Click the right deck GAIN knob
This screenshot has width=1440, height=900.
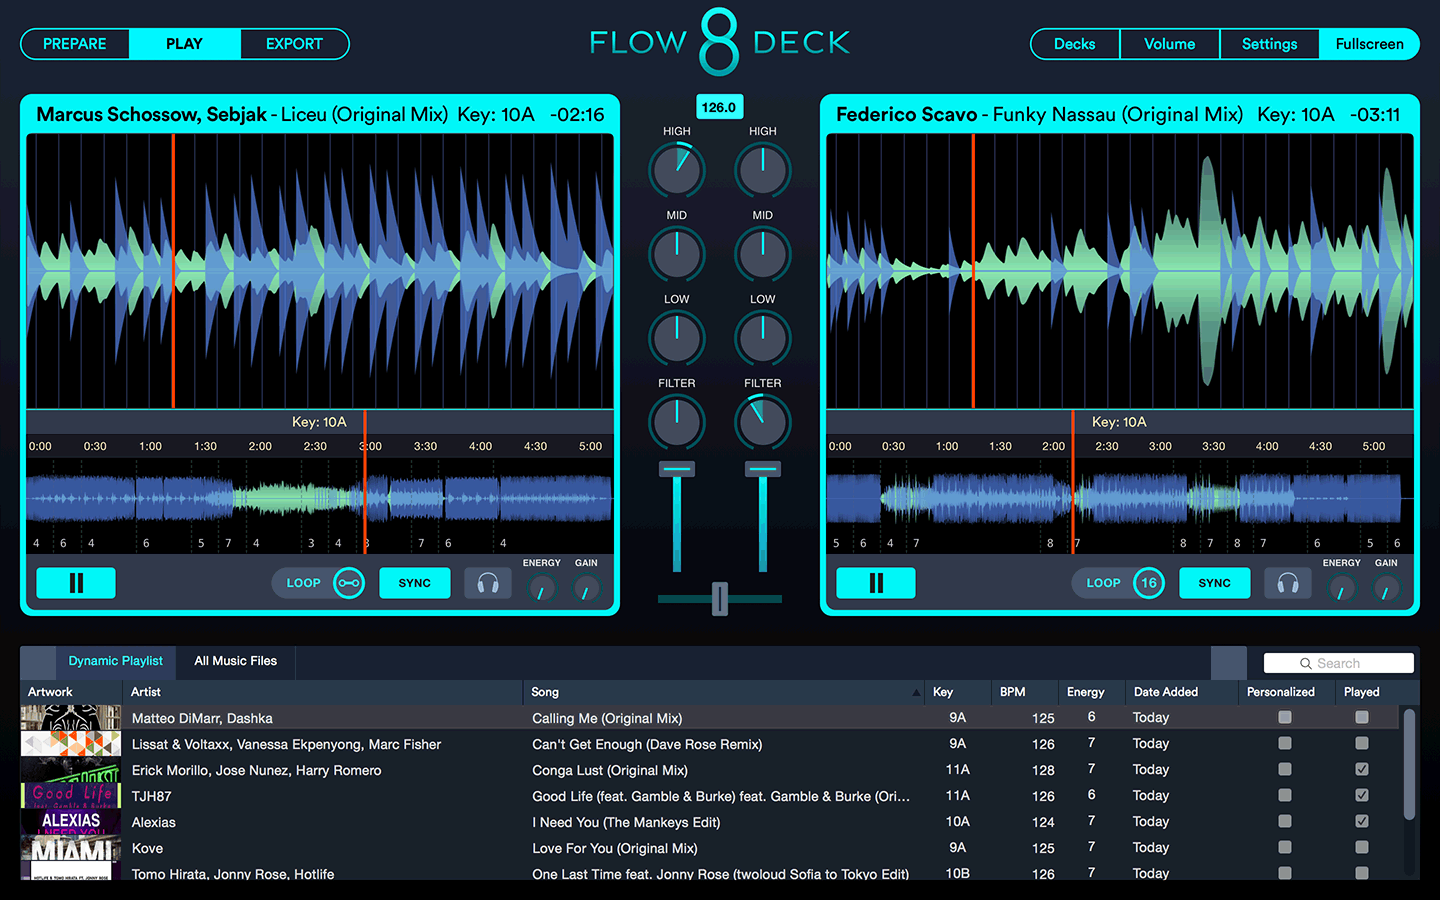(x=1386, y=589)
